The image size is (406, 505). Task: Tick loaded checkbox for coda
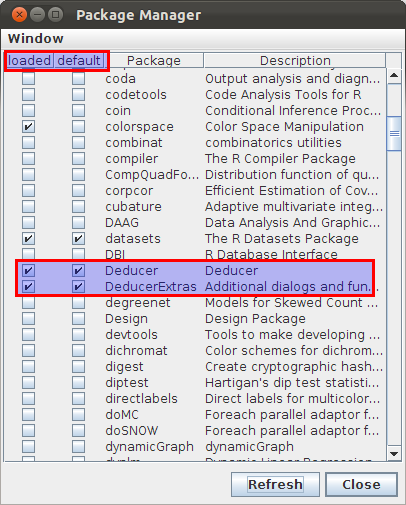(x=28, y=79)
